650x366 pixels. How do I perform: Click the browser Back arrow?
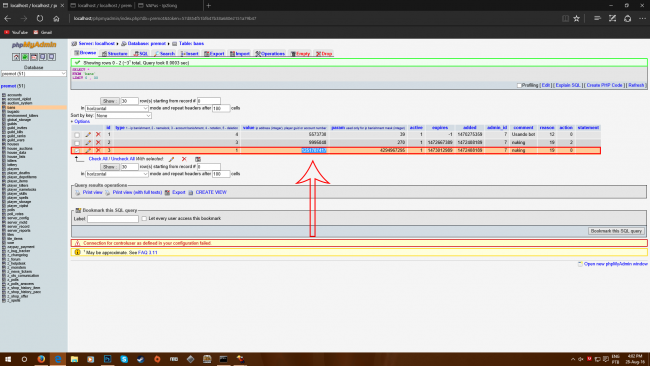[7, 19]
